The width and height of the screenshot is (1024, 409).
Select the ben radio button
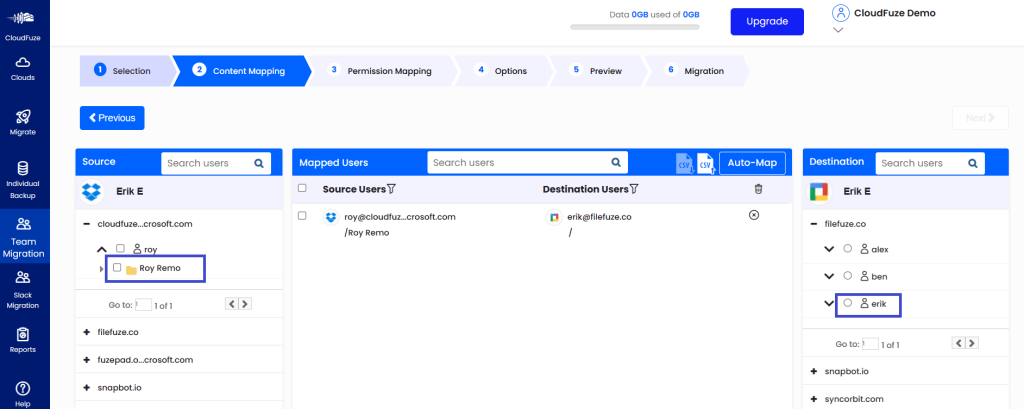tap(848, 276)
